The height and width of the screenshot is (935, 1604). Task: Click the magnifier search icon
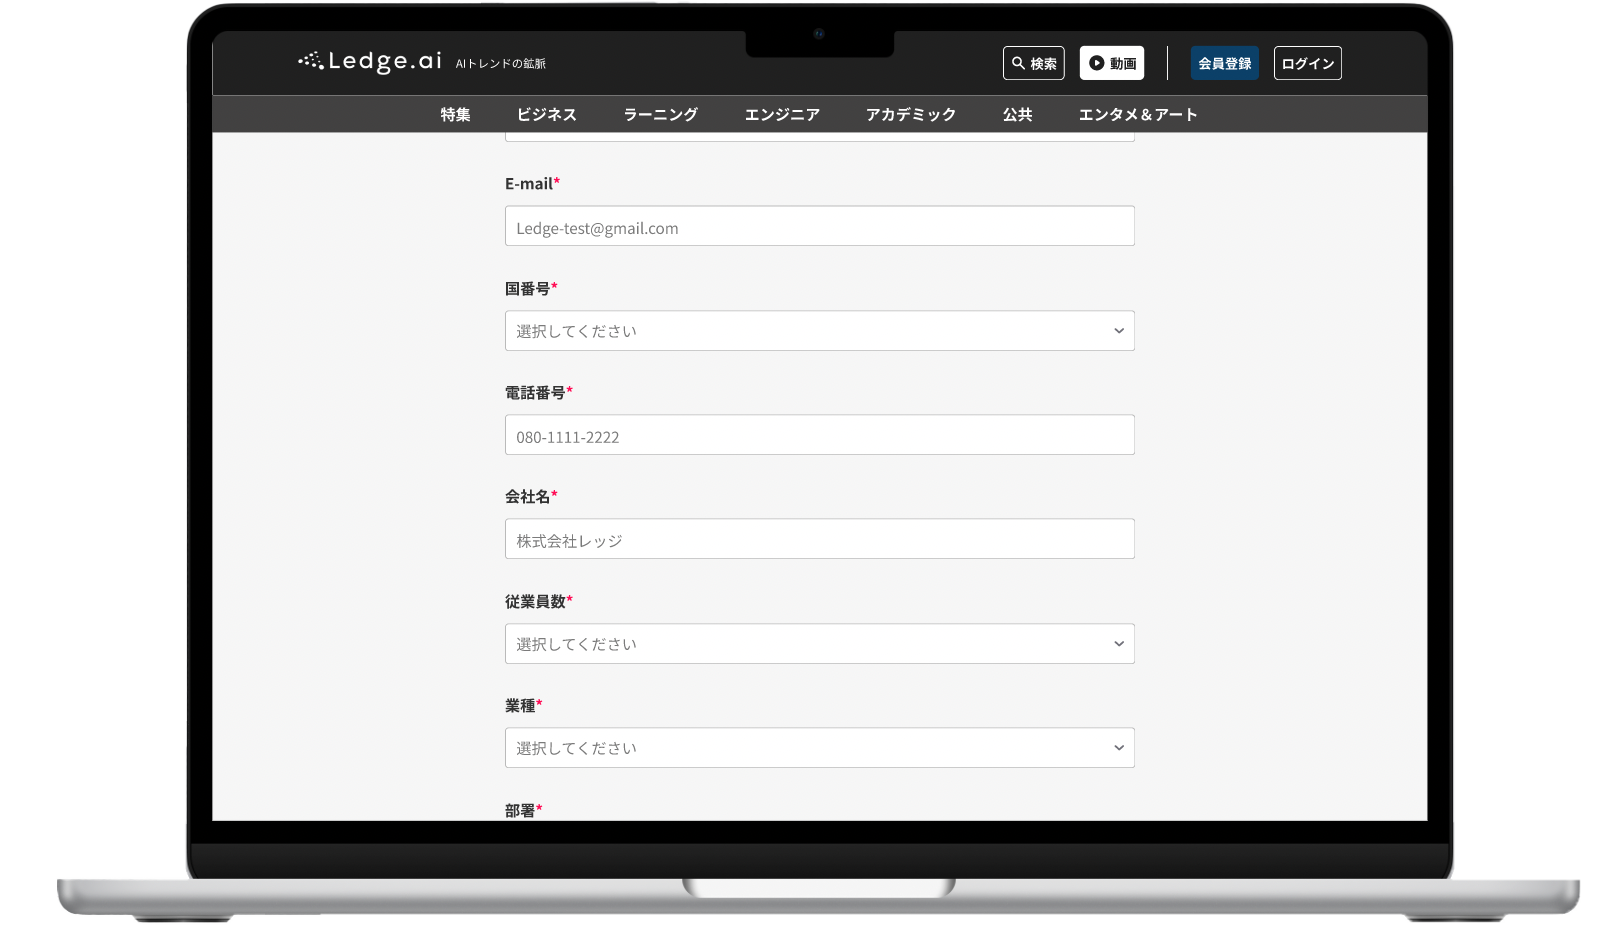pos(1018,63)
